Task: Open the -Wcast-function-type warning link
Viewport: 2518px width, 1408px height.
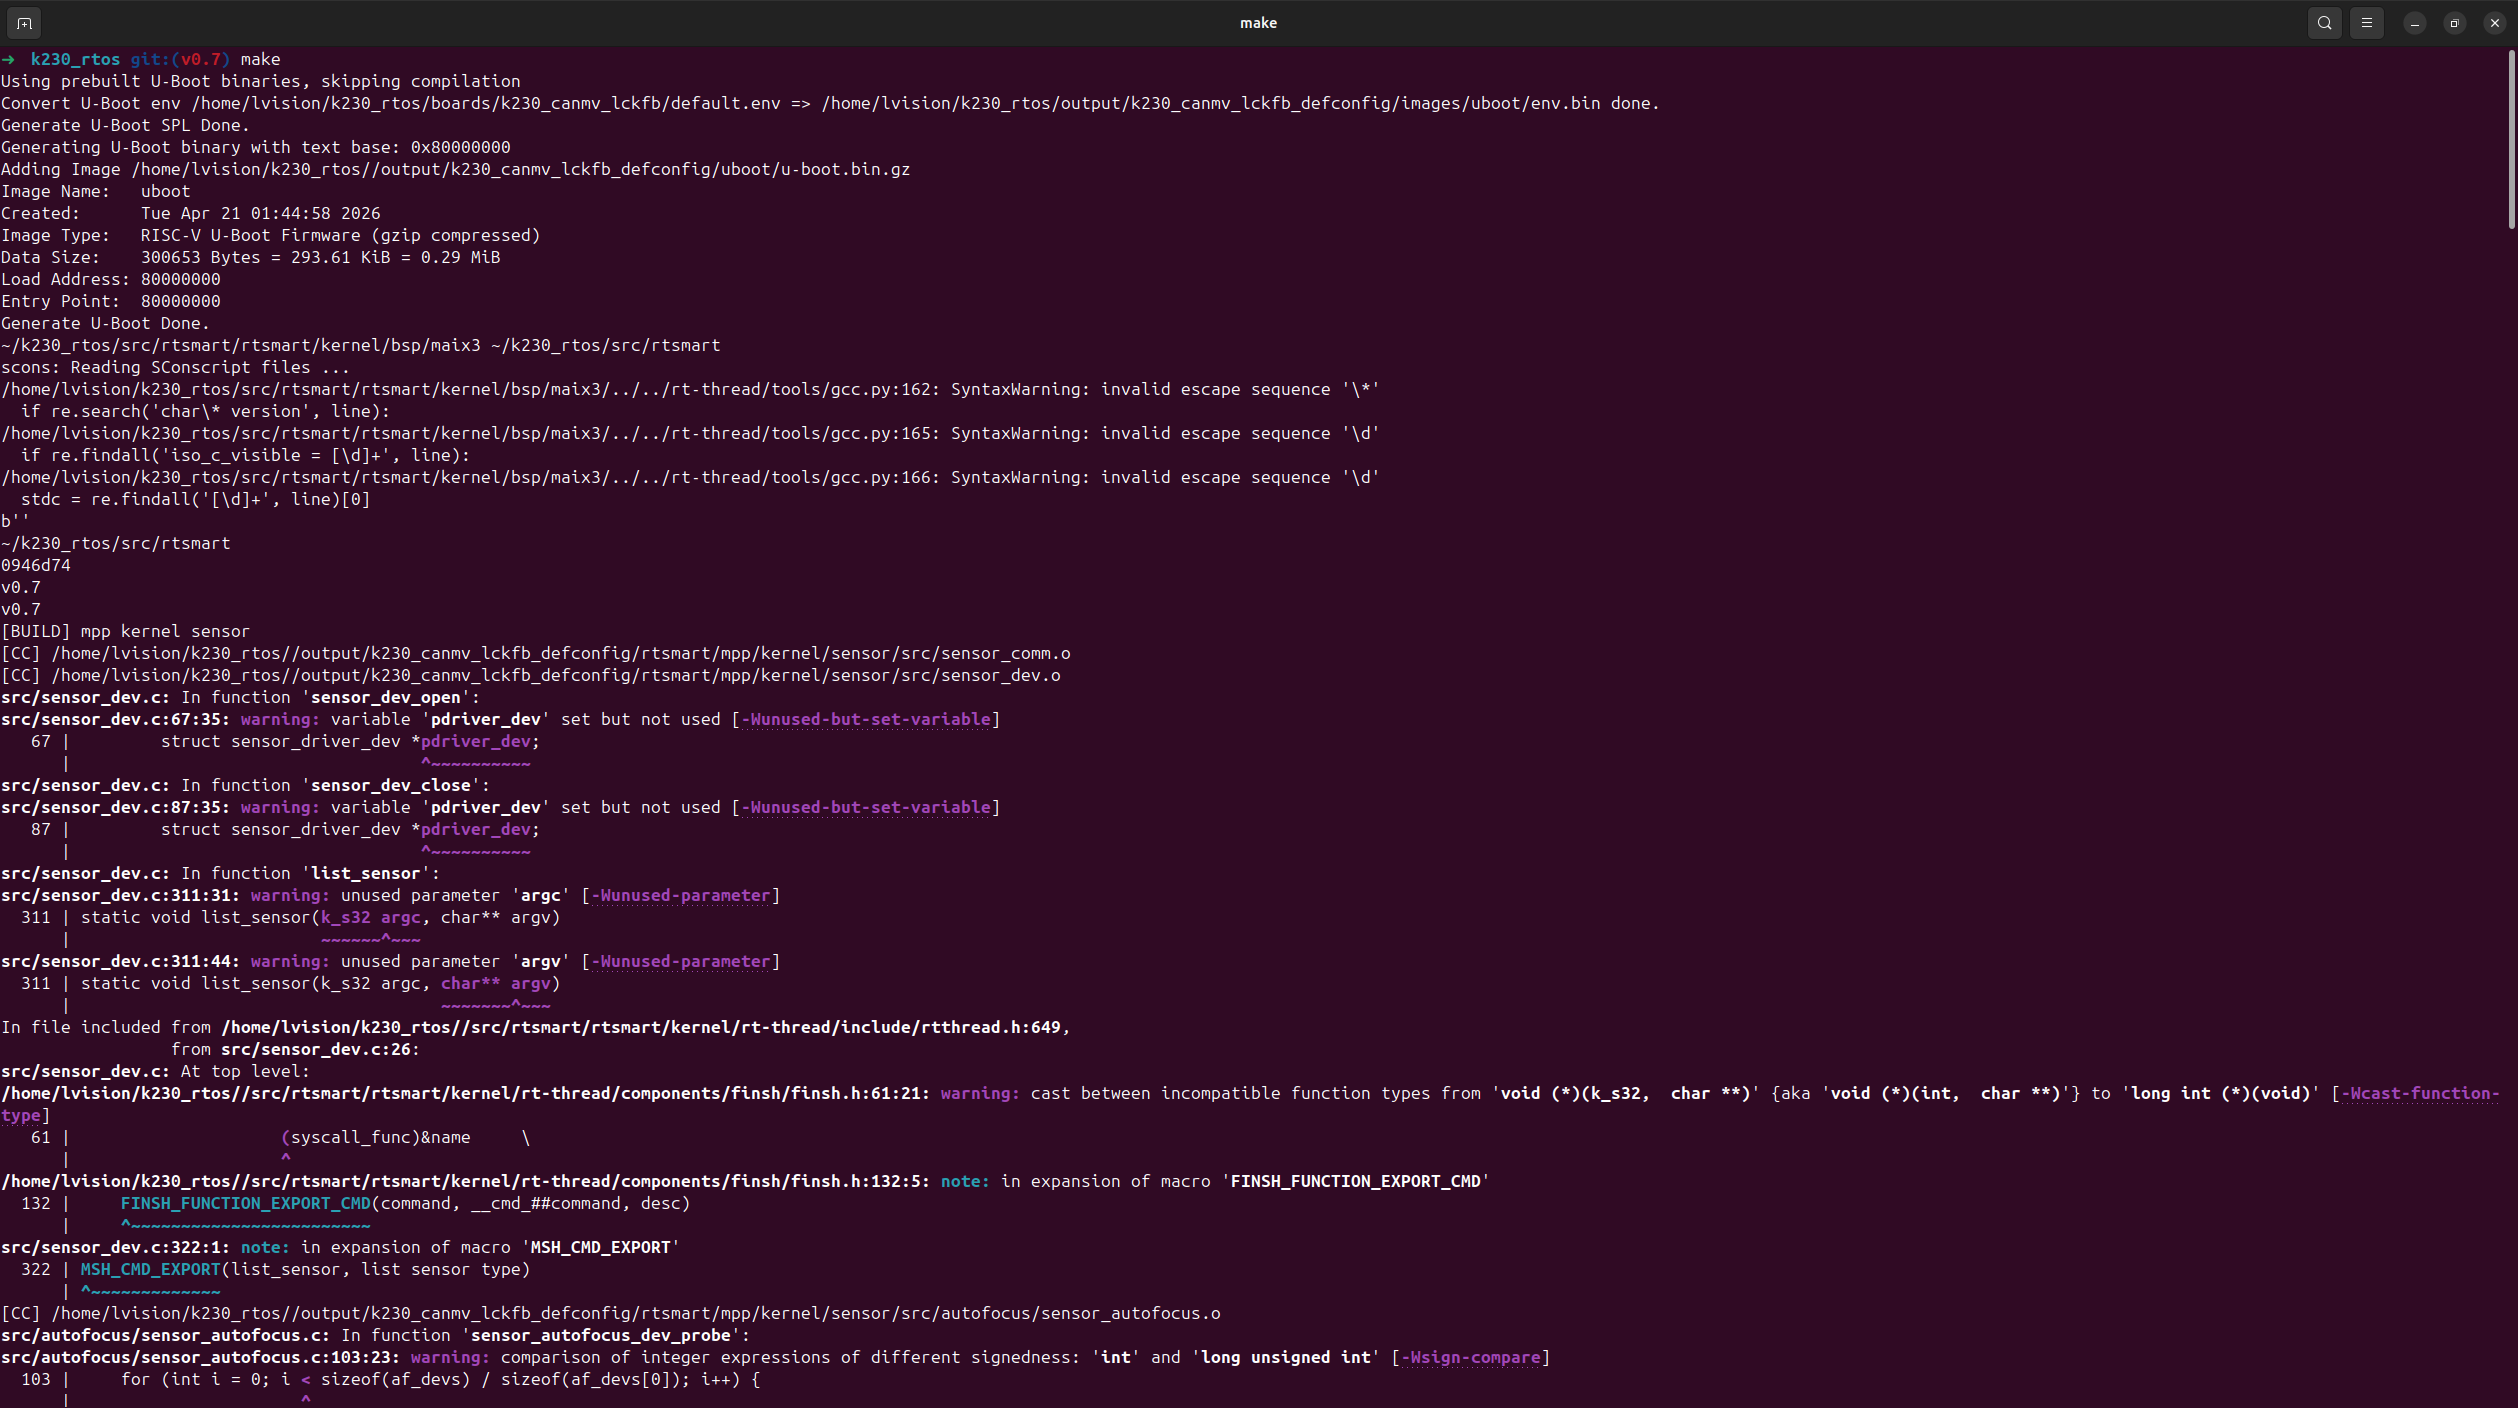Action: 2418,1093
